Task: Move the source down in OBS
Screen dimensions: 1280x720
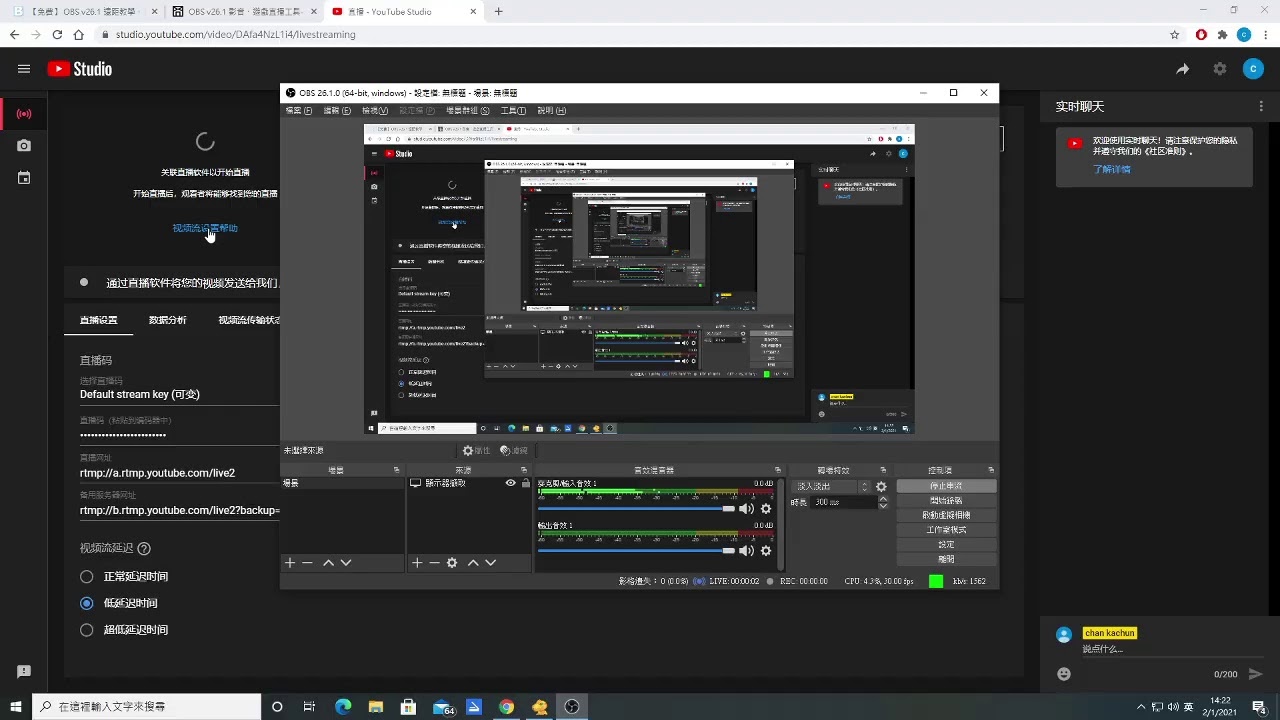Action: pos(491,563)
